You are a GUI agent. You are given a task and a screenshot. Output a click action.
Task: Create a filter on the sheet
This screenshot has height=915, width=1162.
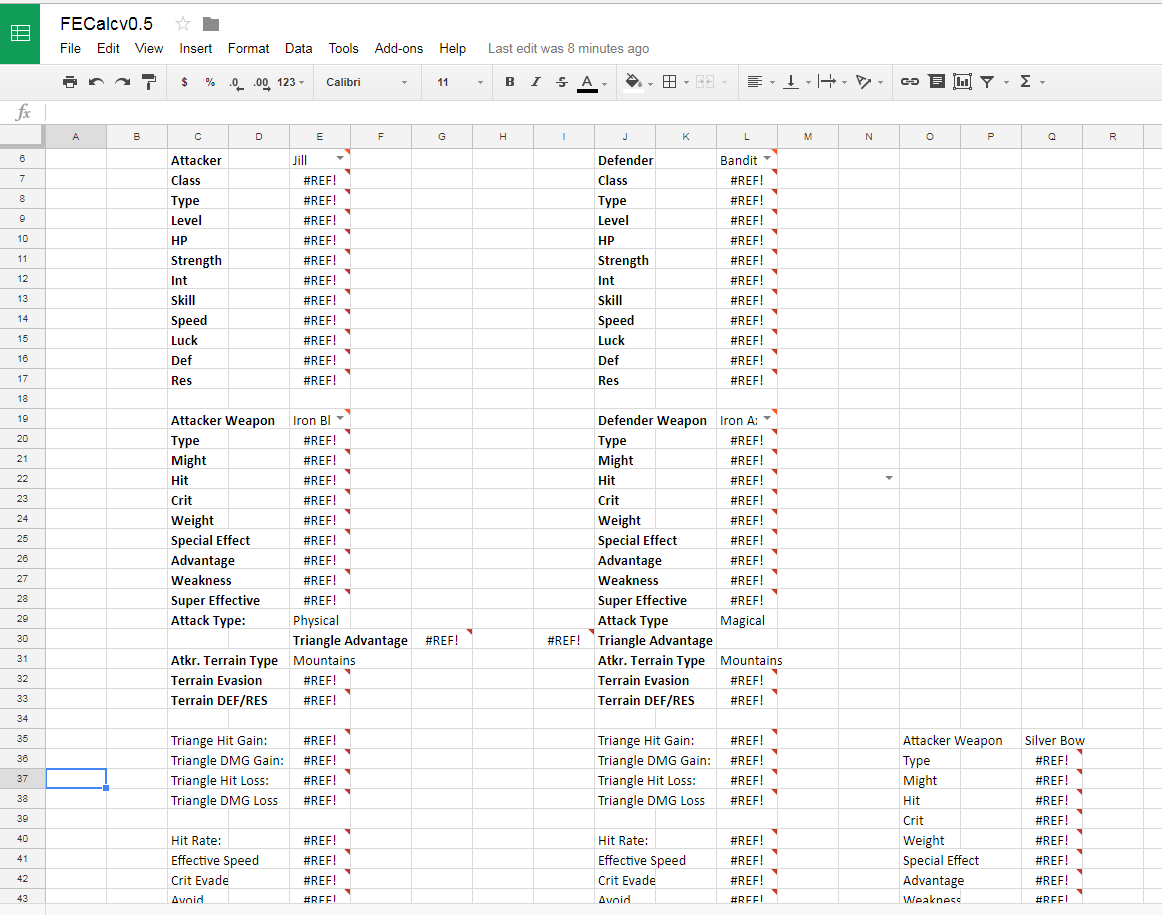pos(988,81)
